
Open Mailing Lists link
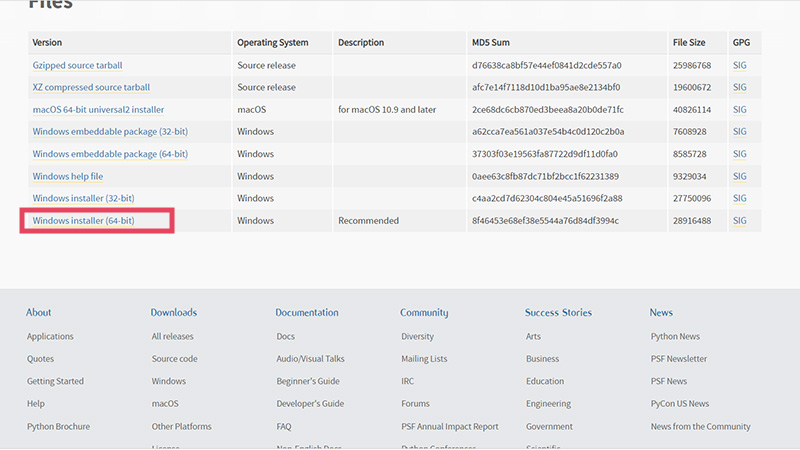pyautogui.click(x=424, y=359)
